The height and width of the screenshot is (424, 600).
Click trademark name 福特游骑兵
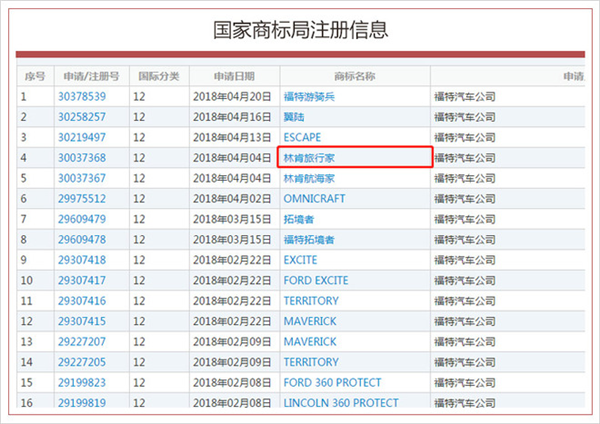[x=309, y=96]
